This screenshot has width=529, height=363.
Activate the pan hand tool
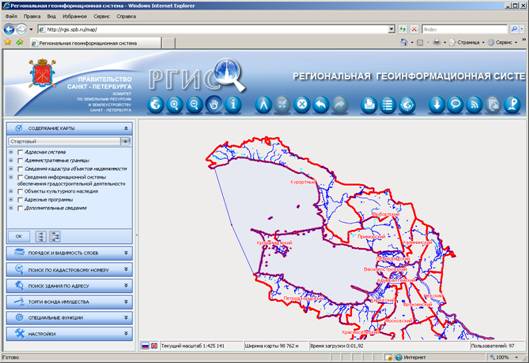[214, 104]
